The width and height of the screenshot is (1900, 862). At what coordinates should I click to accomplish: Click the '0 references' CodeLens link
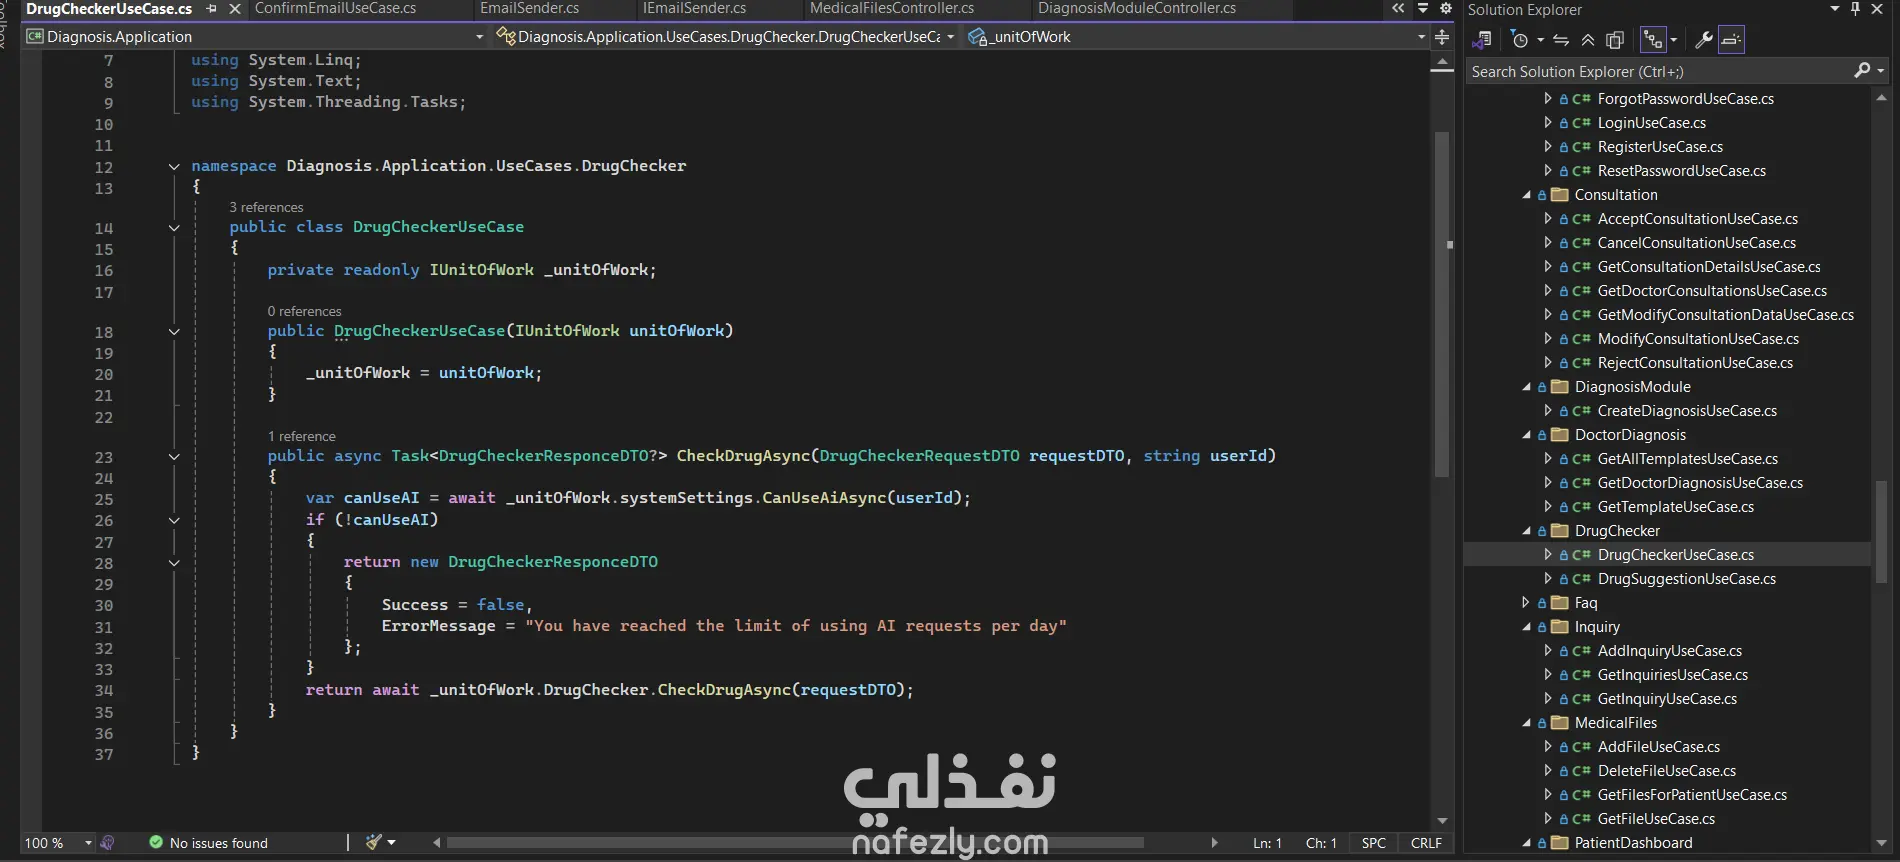(x=304, y=311)
